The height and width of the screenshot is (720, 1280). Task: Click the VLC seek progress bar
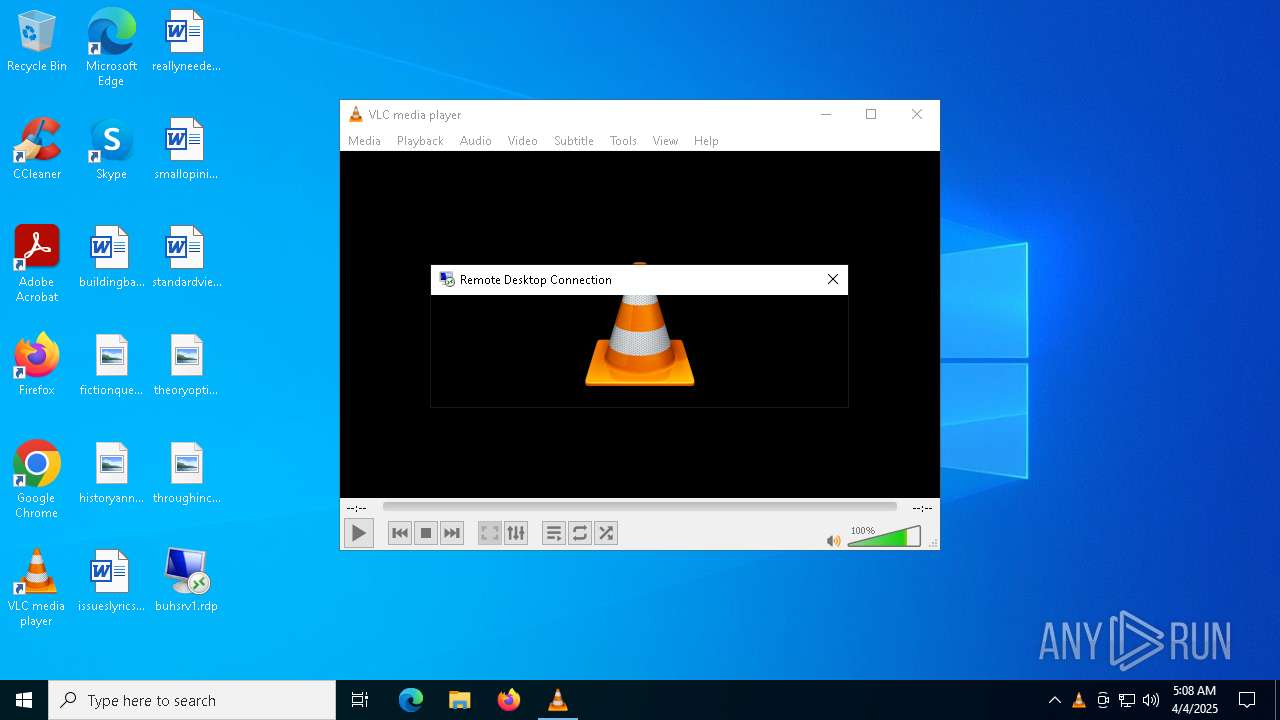tap(640, 507)
